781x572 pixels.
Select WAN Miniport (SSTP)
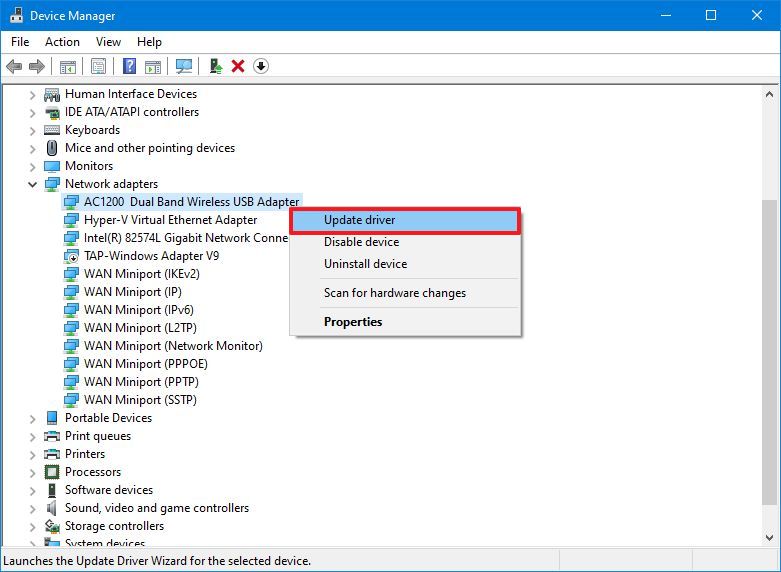(140, 400)
